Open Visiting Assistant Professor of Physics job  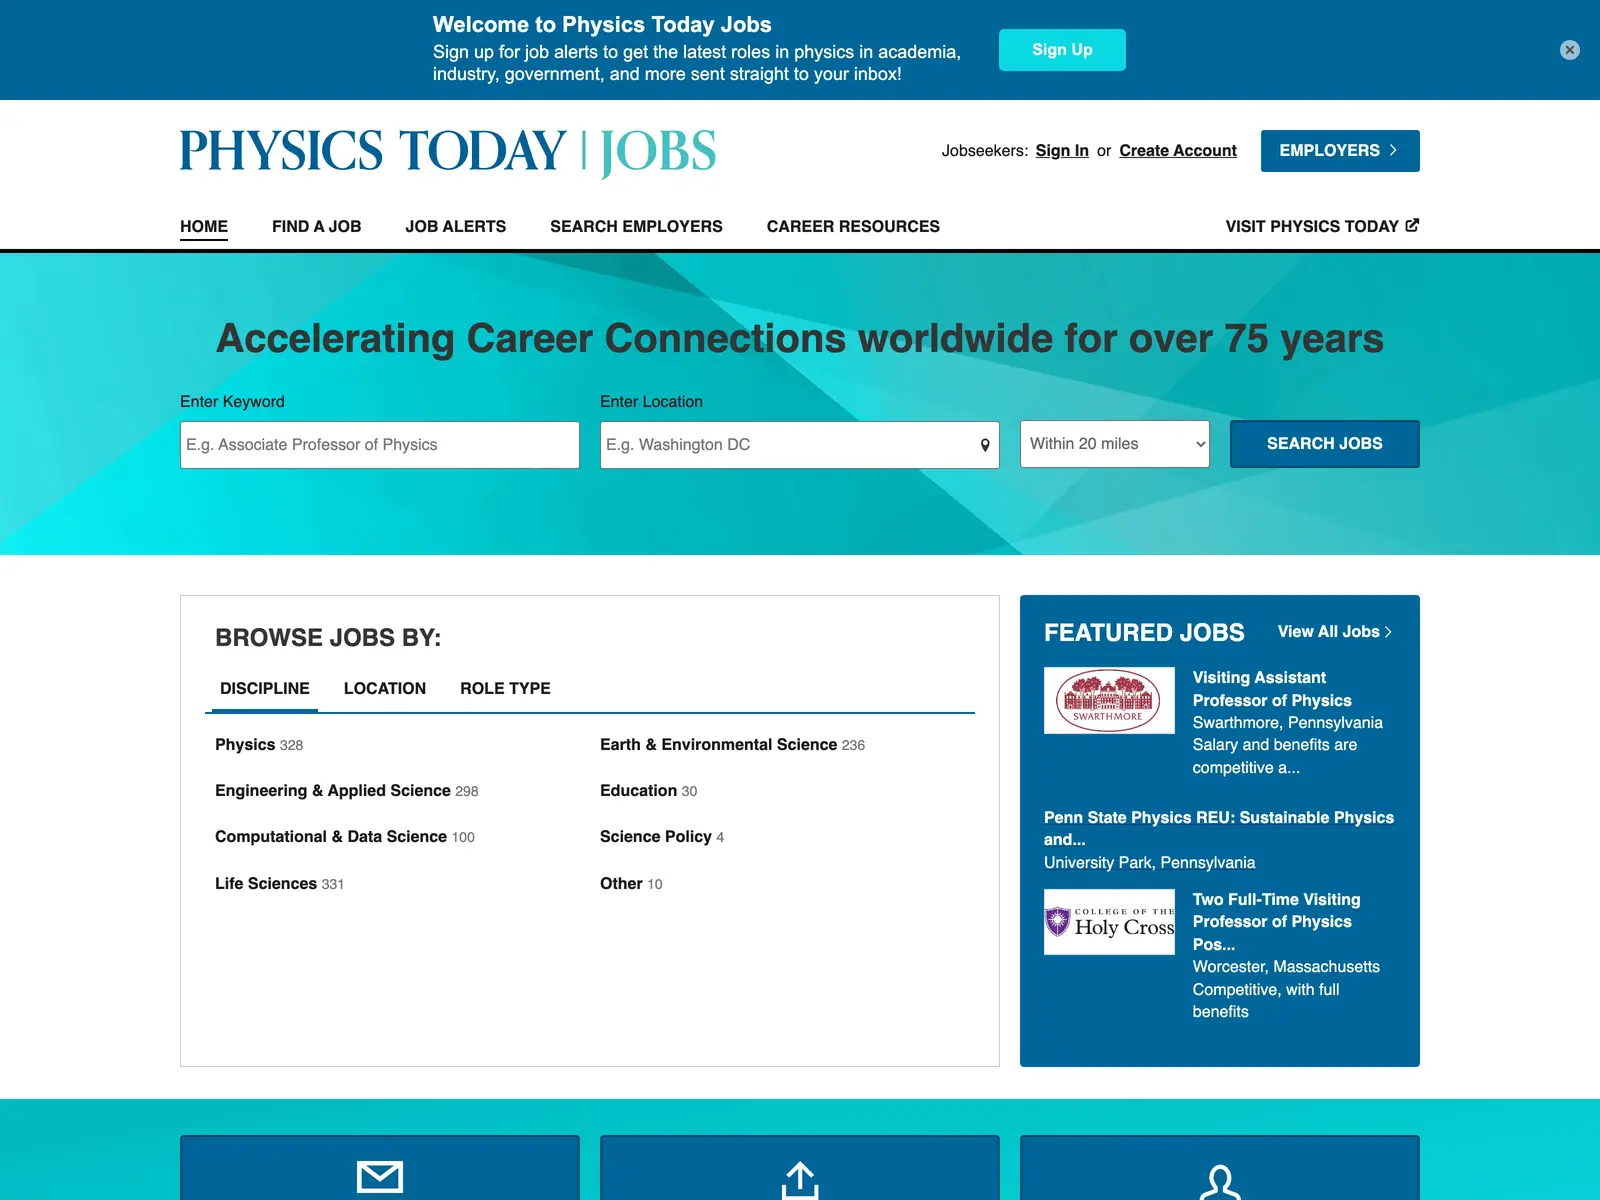1272,689
